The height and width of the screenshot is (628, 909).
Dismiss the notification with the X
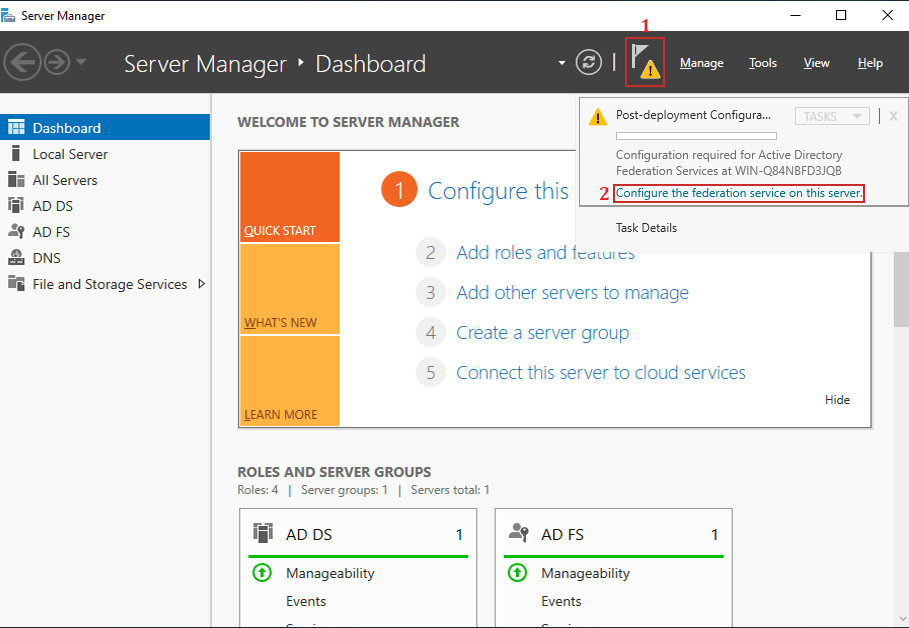pos(893,116)
